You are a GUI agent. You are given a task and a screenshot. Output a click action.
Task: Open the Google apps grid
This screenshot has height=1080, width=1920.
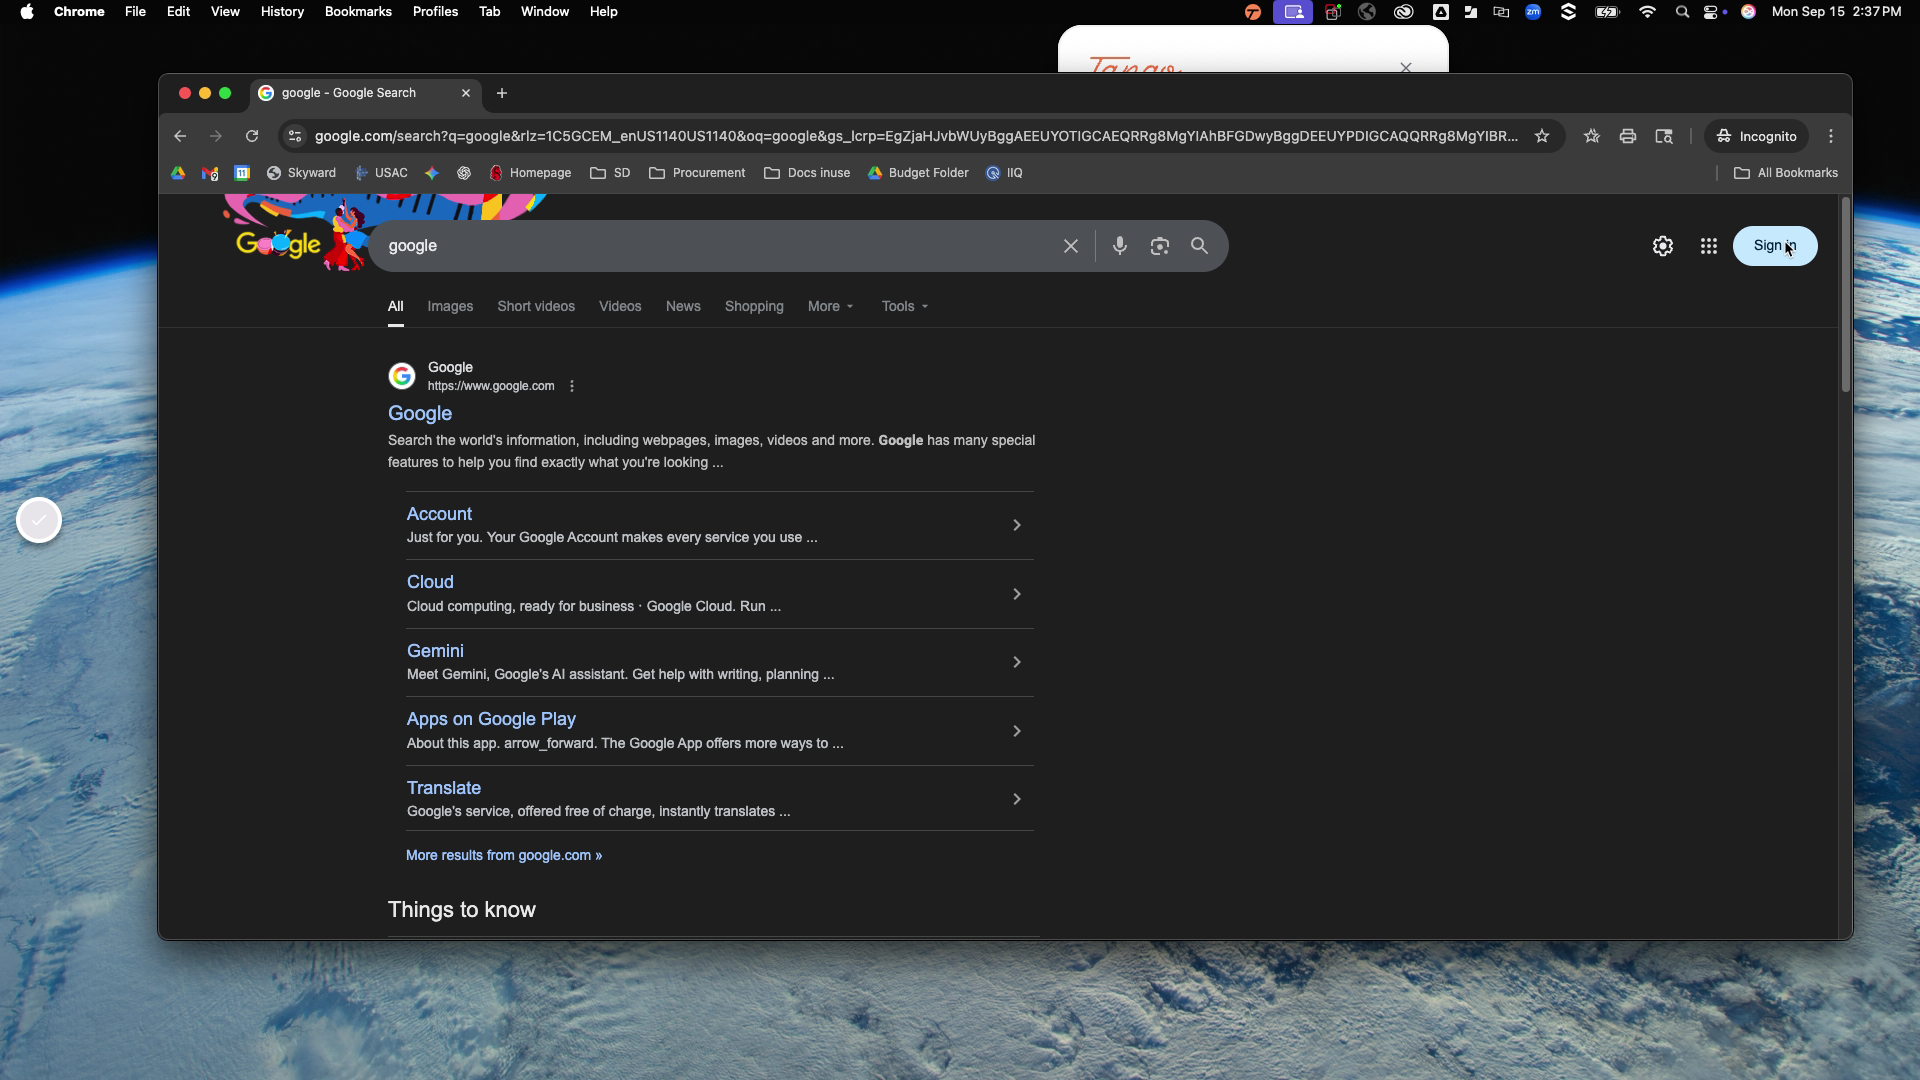tap(1708, 246)
